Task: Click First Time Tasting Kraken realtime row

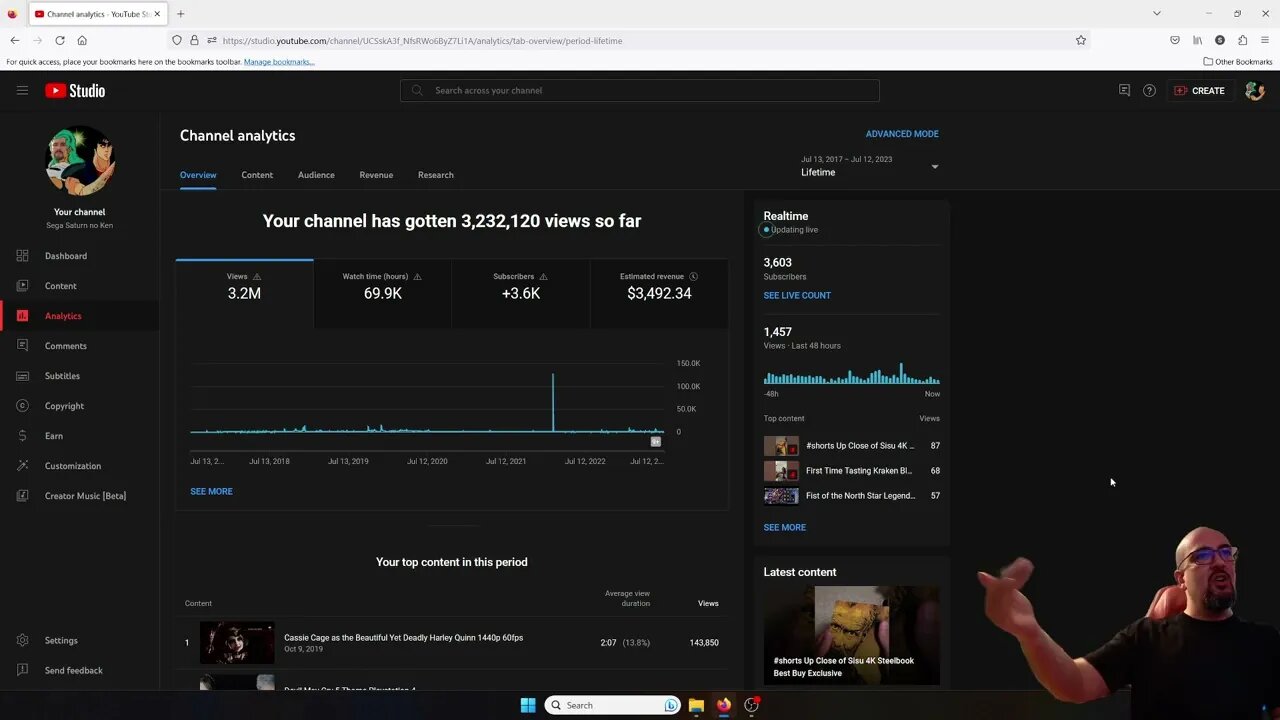Action: click(x=851, y=471)
